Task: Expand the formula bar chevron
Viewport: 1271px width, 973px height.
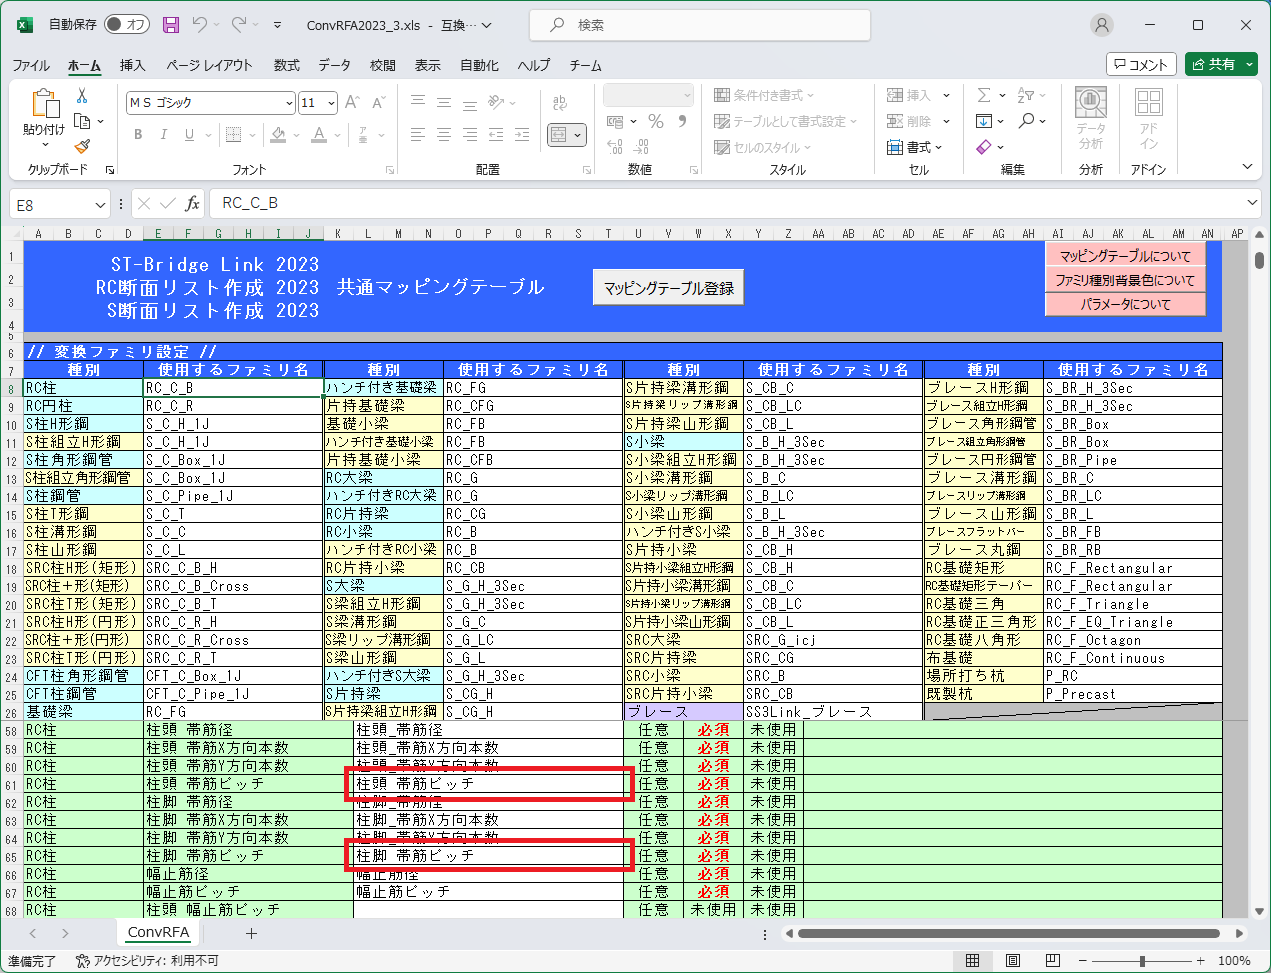Action: click(1253, 203)
